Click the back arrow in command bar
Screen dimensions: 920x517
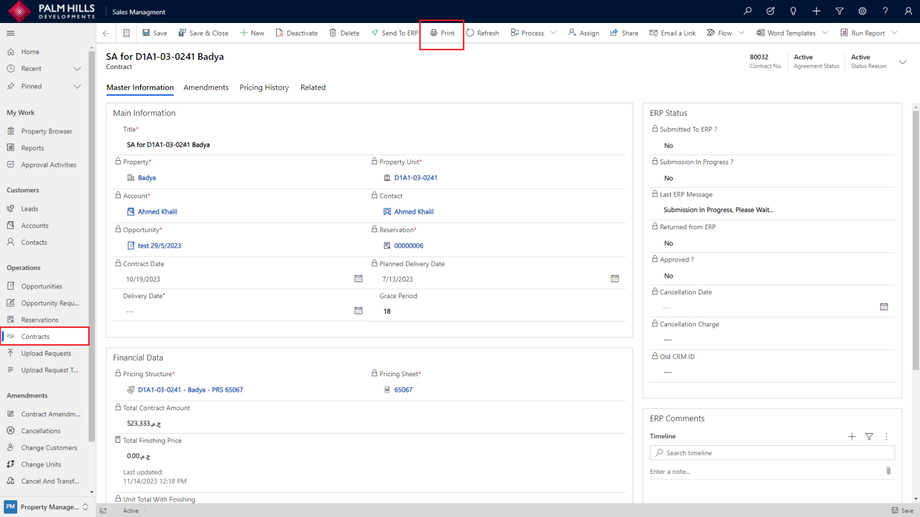(106, 33)
